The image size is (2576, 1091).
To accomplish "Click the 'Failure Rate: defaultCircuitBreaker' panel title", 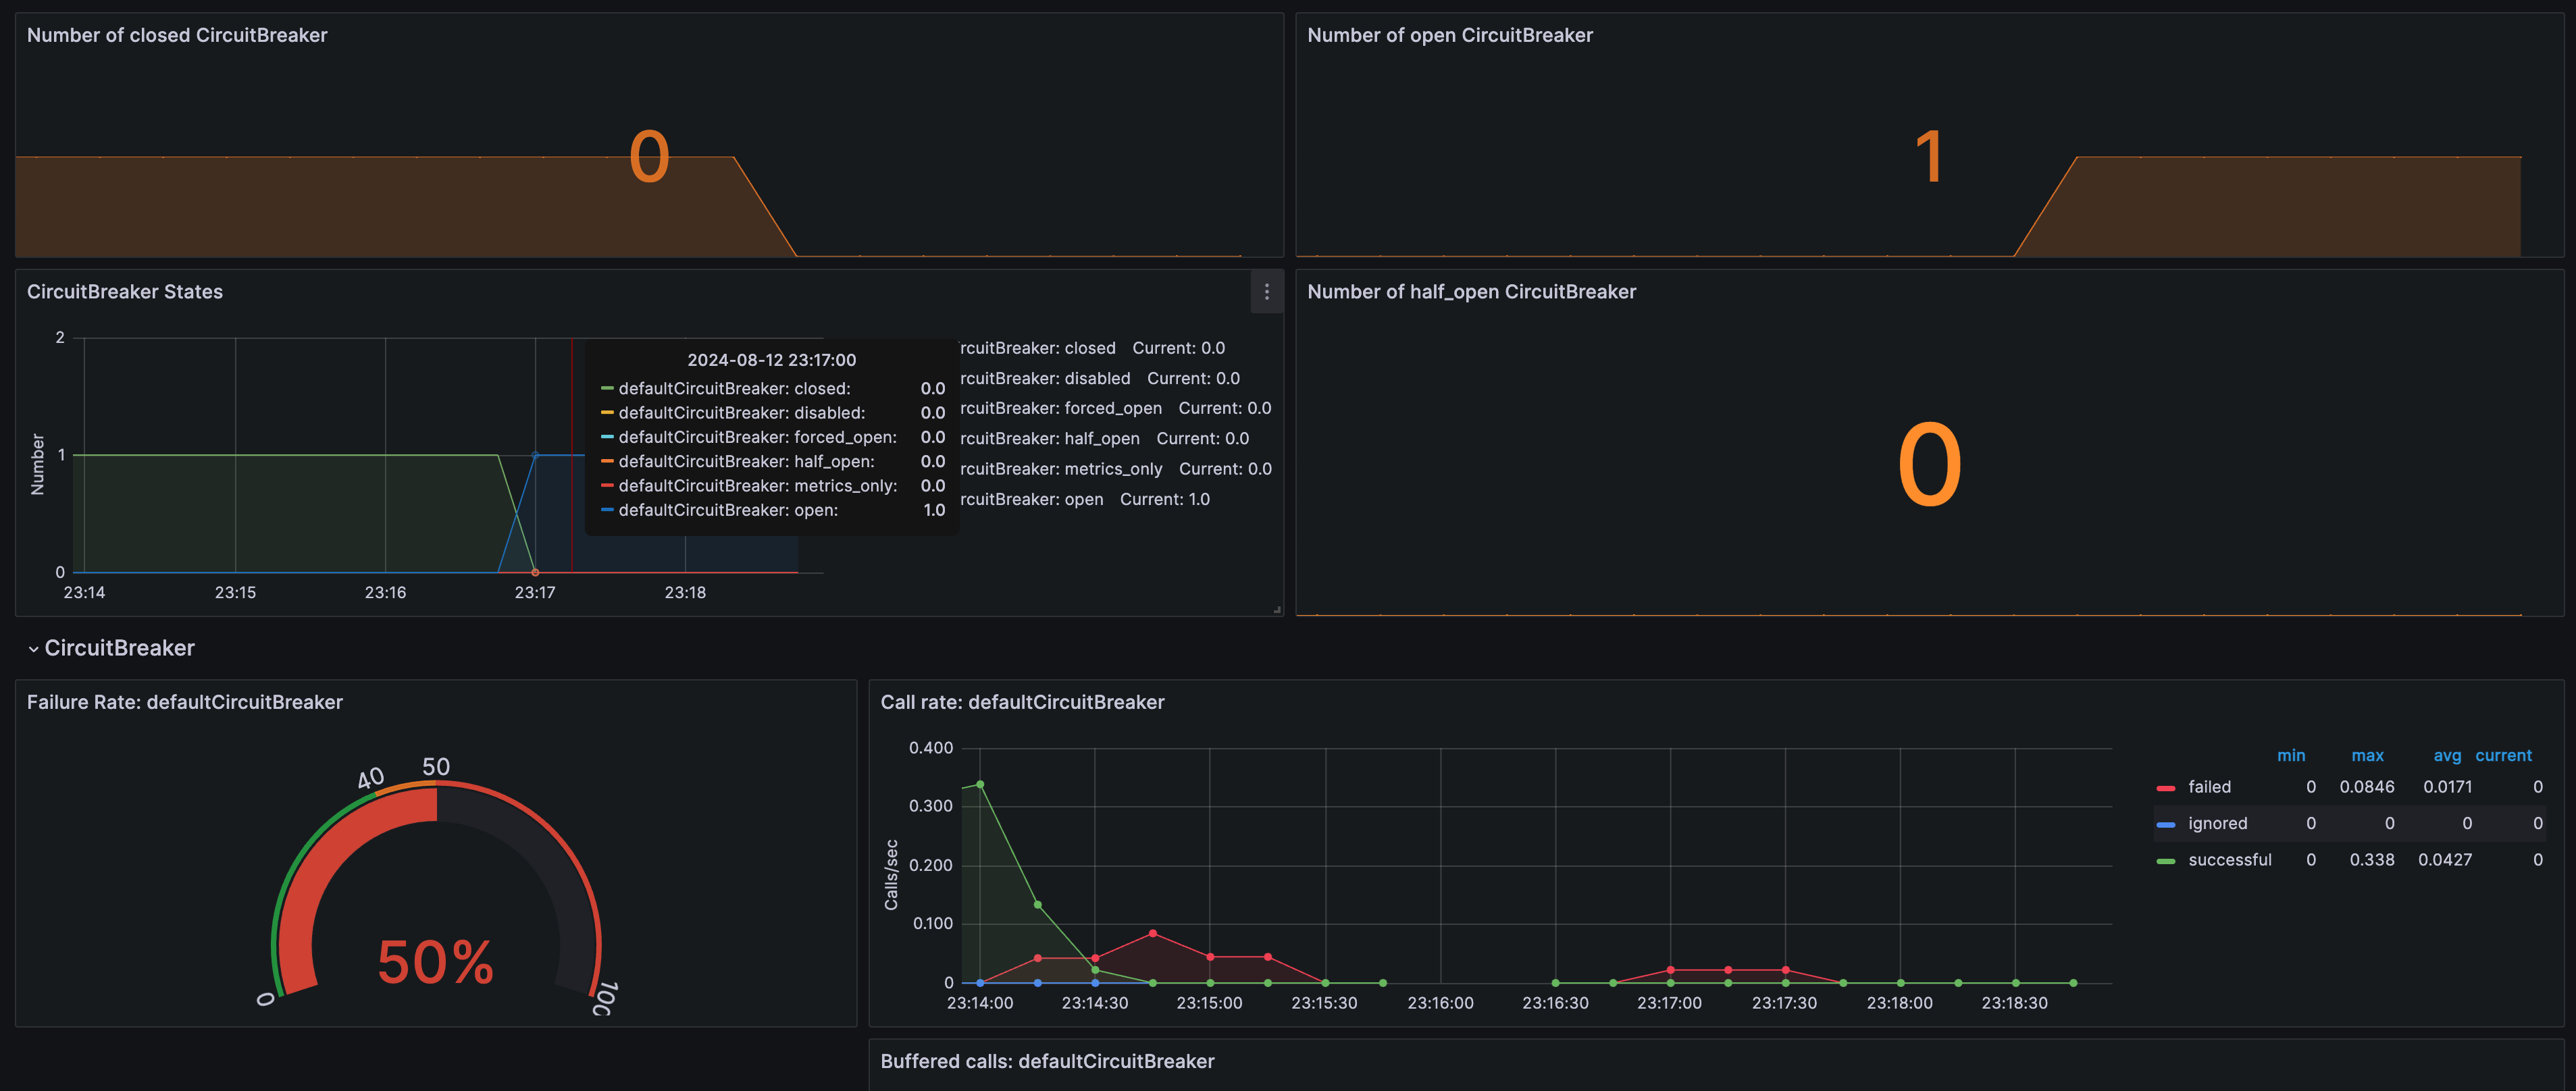I will coord(185,702).
